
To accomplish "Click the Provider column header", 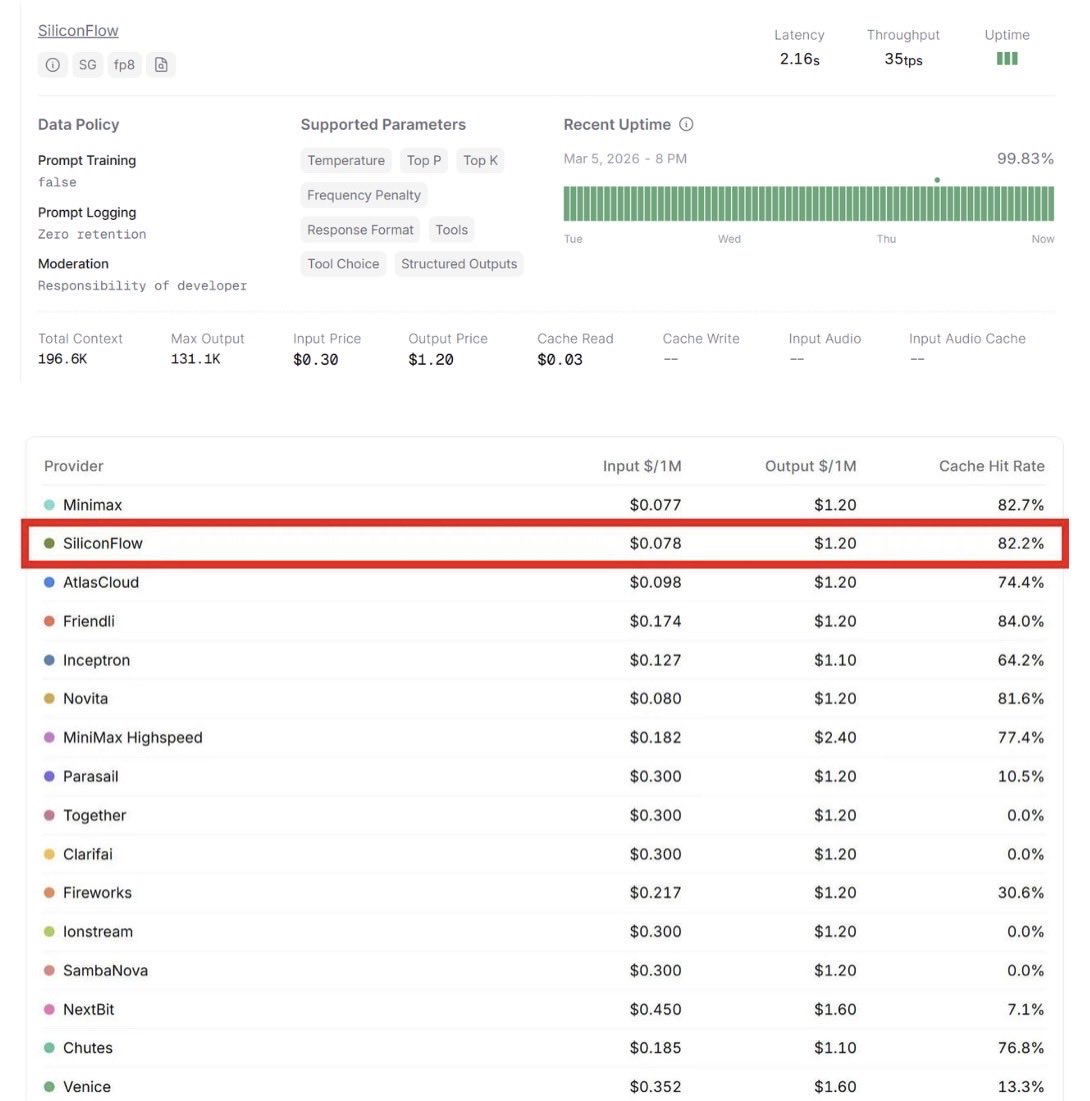I will click(x=74, y=466).
